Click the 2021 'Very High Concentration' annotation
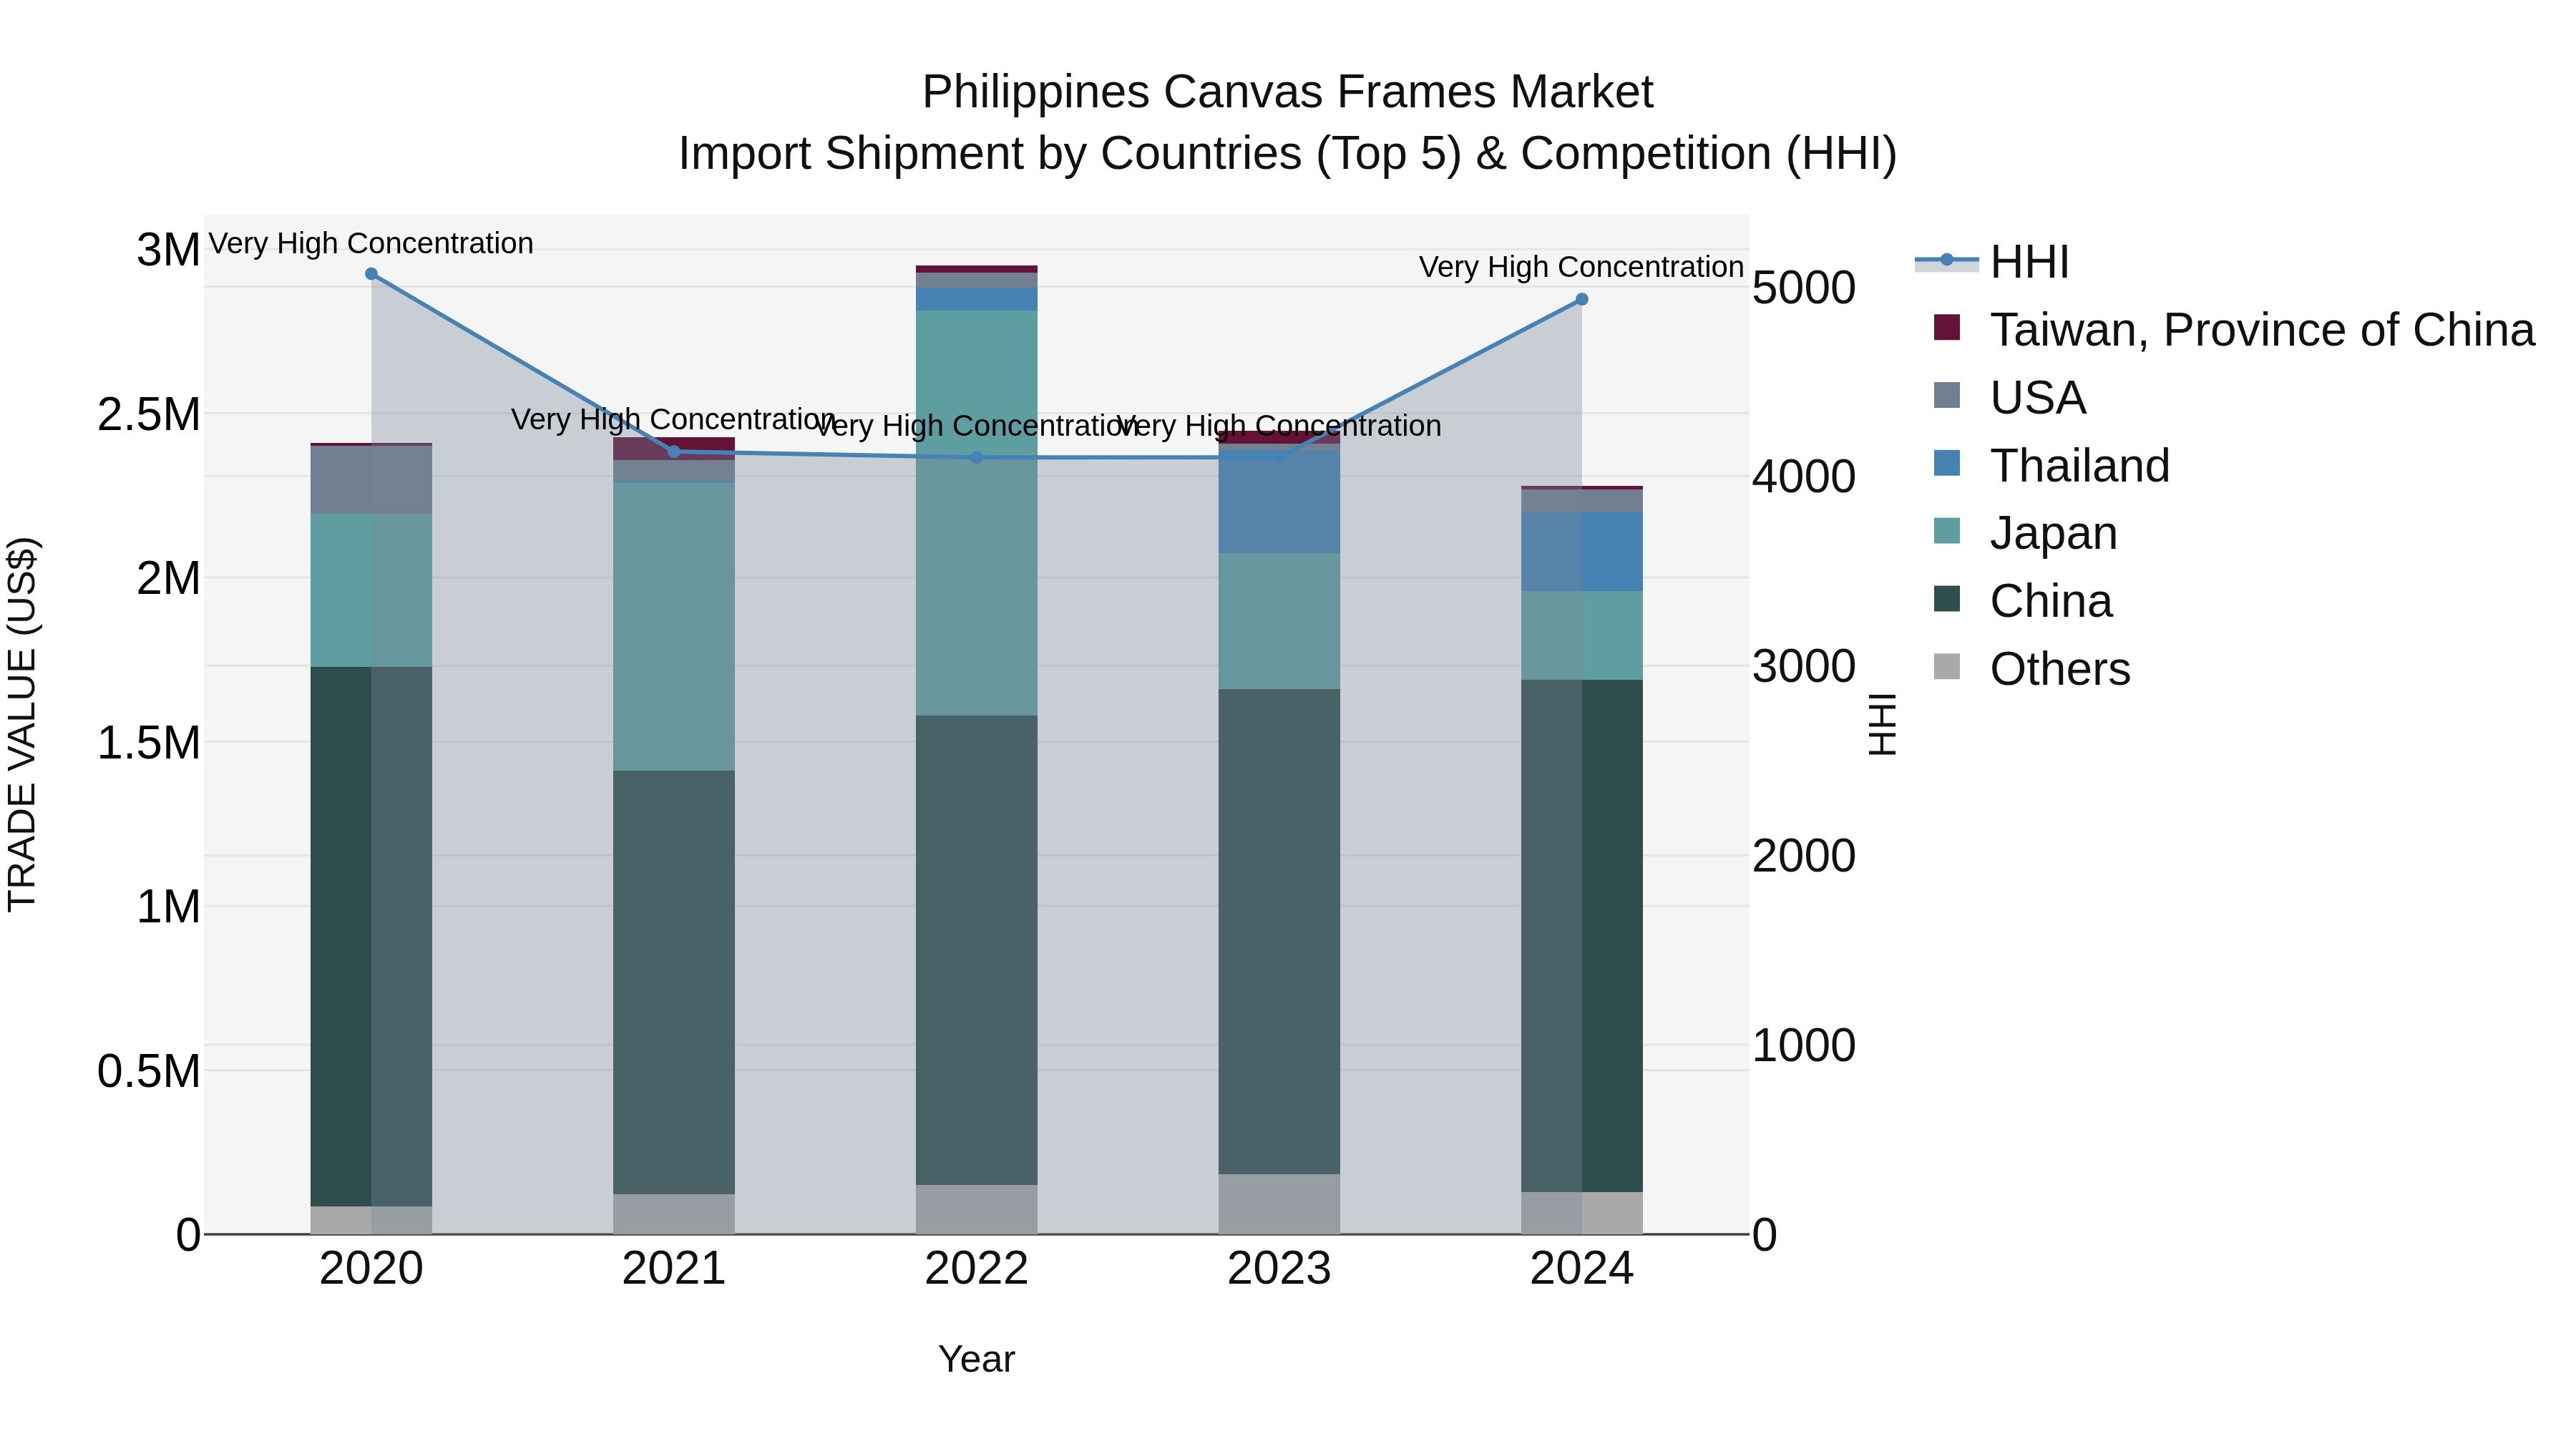The image size is (2576, 1449). [x=674, y=419]
